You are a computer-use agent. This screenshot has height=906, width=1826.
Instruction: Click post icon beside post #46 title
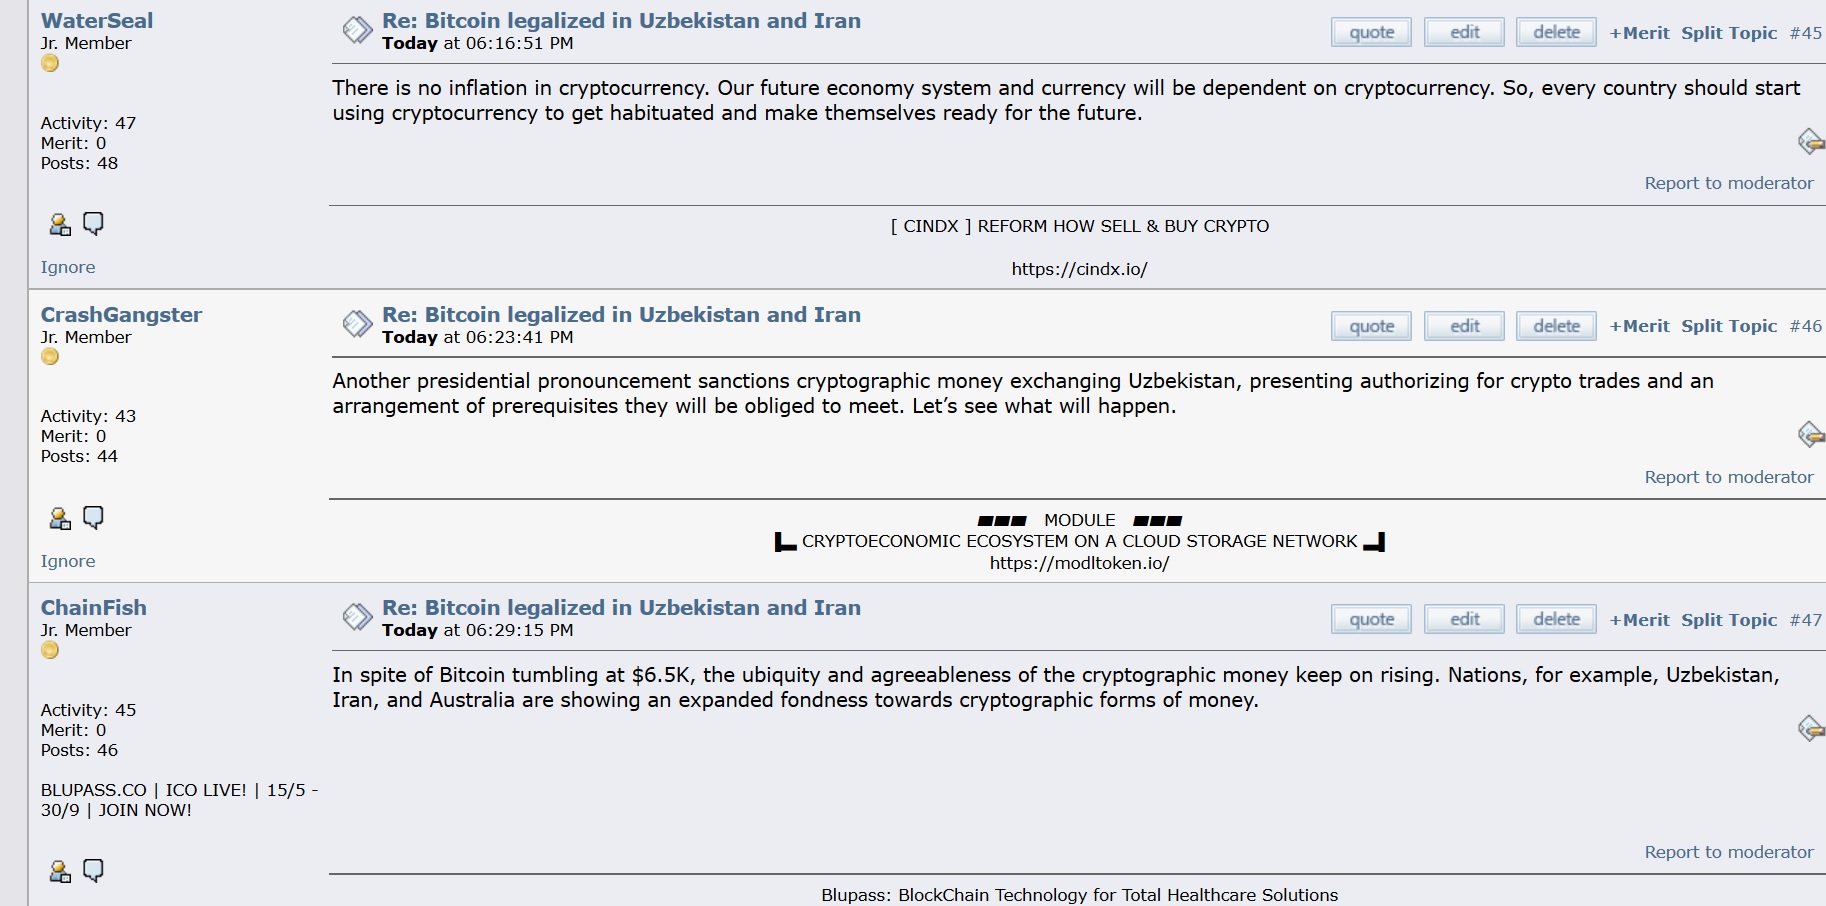click(x=357, y=324)
